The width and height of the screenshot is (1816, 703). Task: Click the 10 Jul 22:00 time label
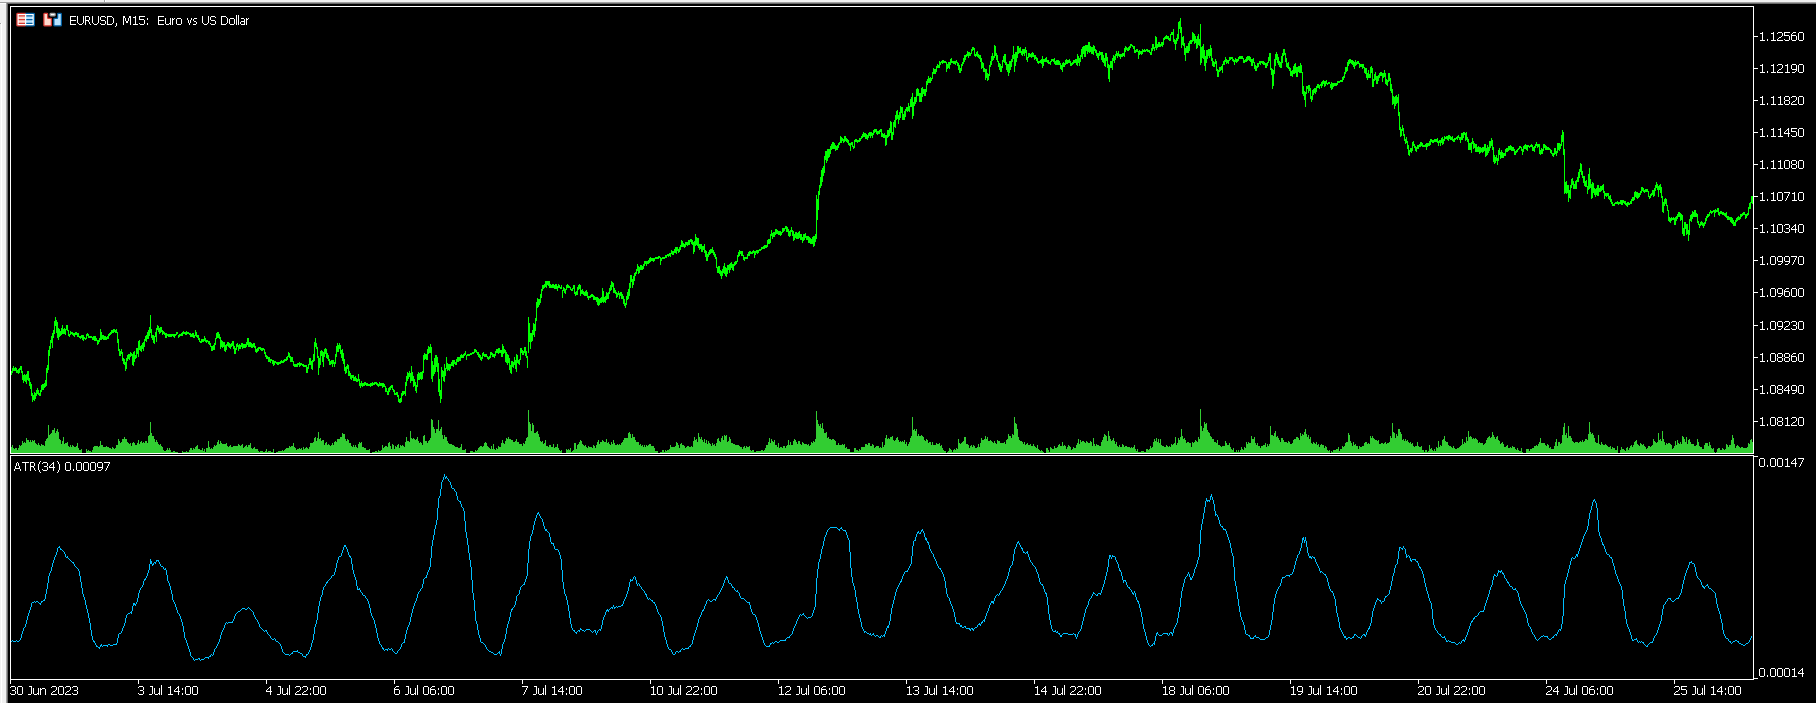pyautogui.click(x=683, y=691)
